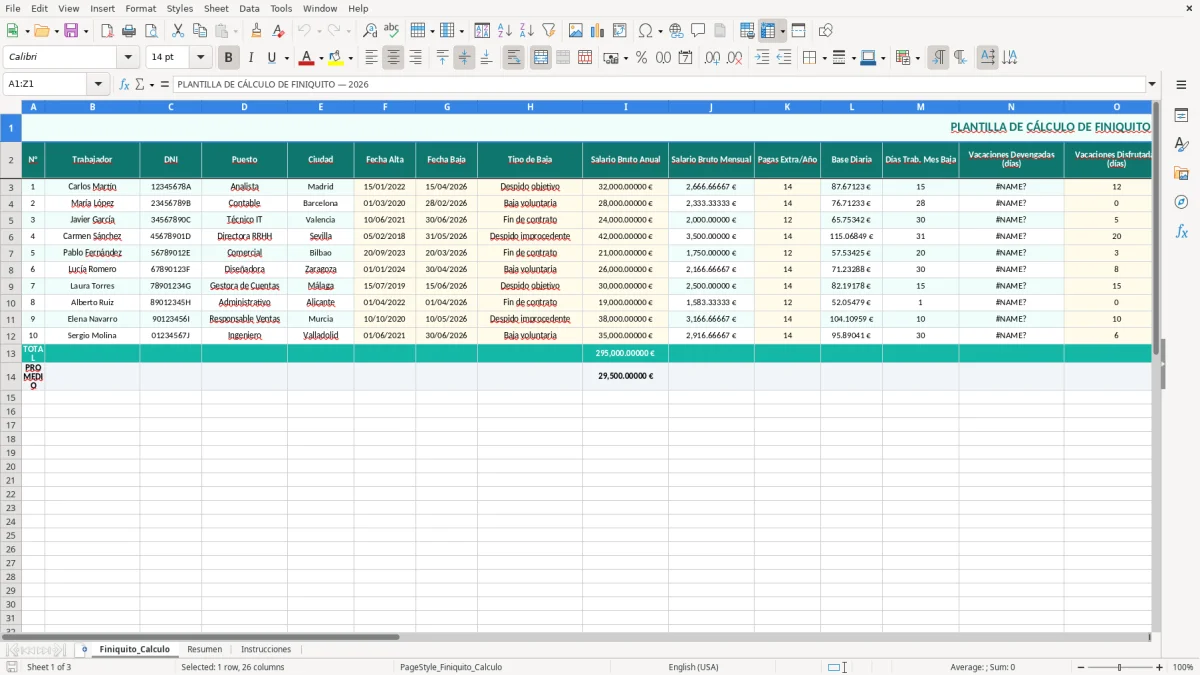This screenshot has width=1200, height=675.
Task: Select row header 13
Action: click(x=11, y=353)
